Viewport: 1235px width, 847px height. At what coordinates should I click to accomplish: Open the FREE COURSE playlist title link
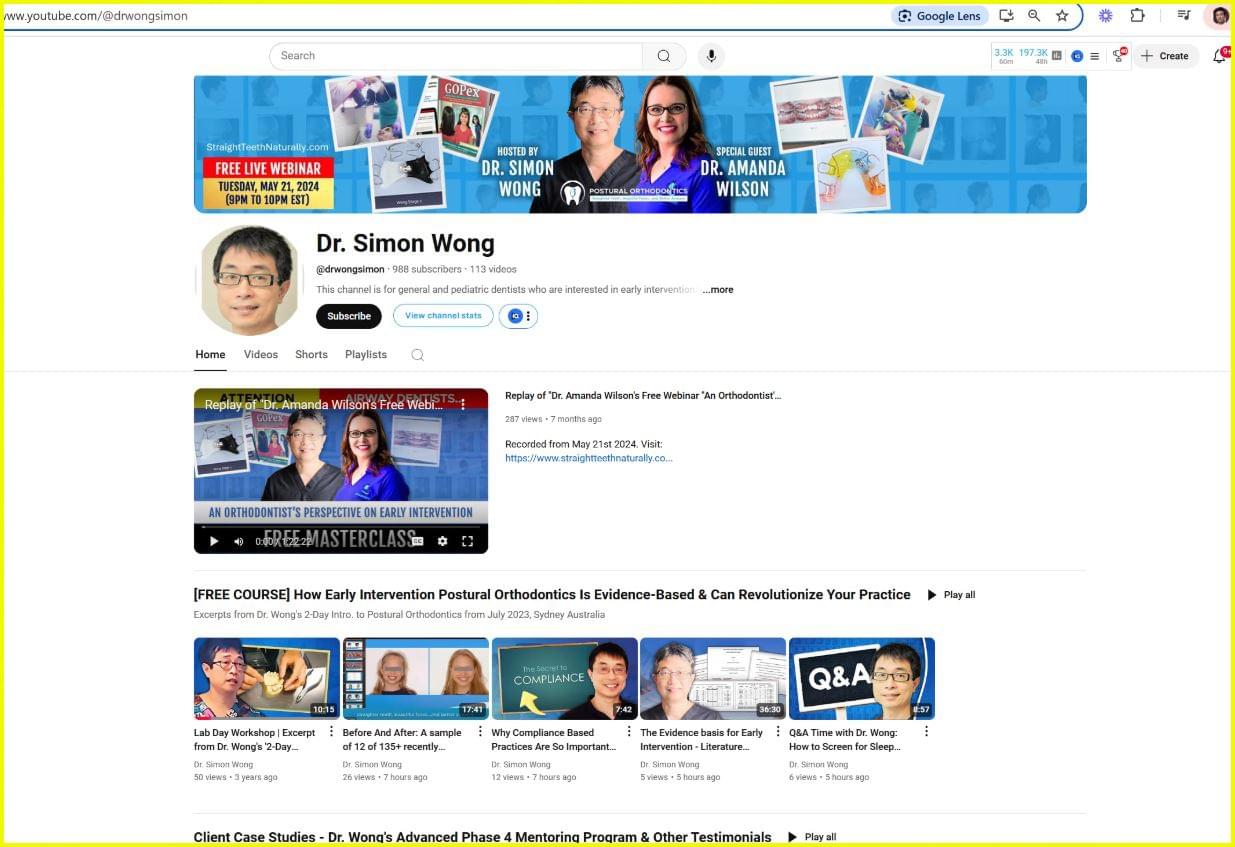[552, 595]
